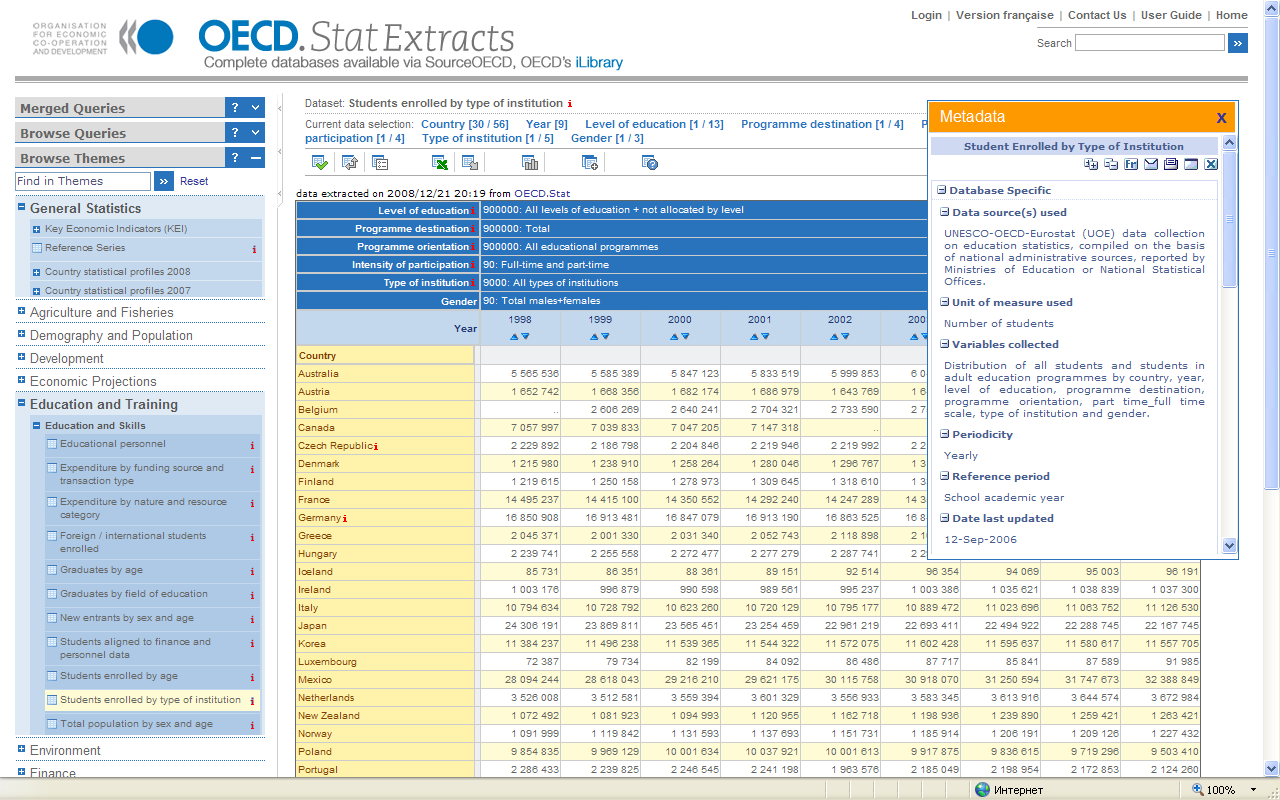Collapse Data source(s) used section
The height and width of the screenshot is (800, 1280).
coord(944,212)
